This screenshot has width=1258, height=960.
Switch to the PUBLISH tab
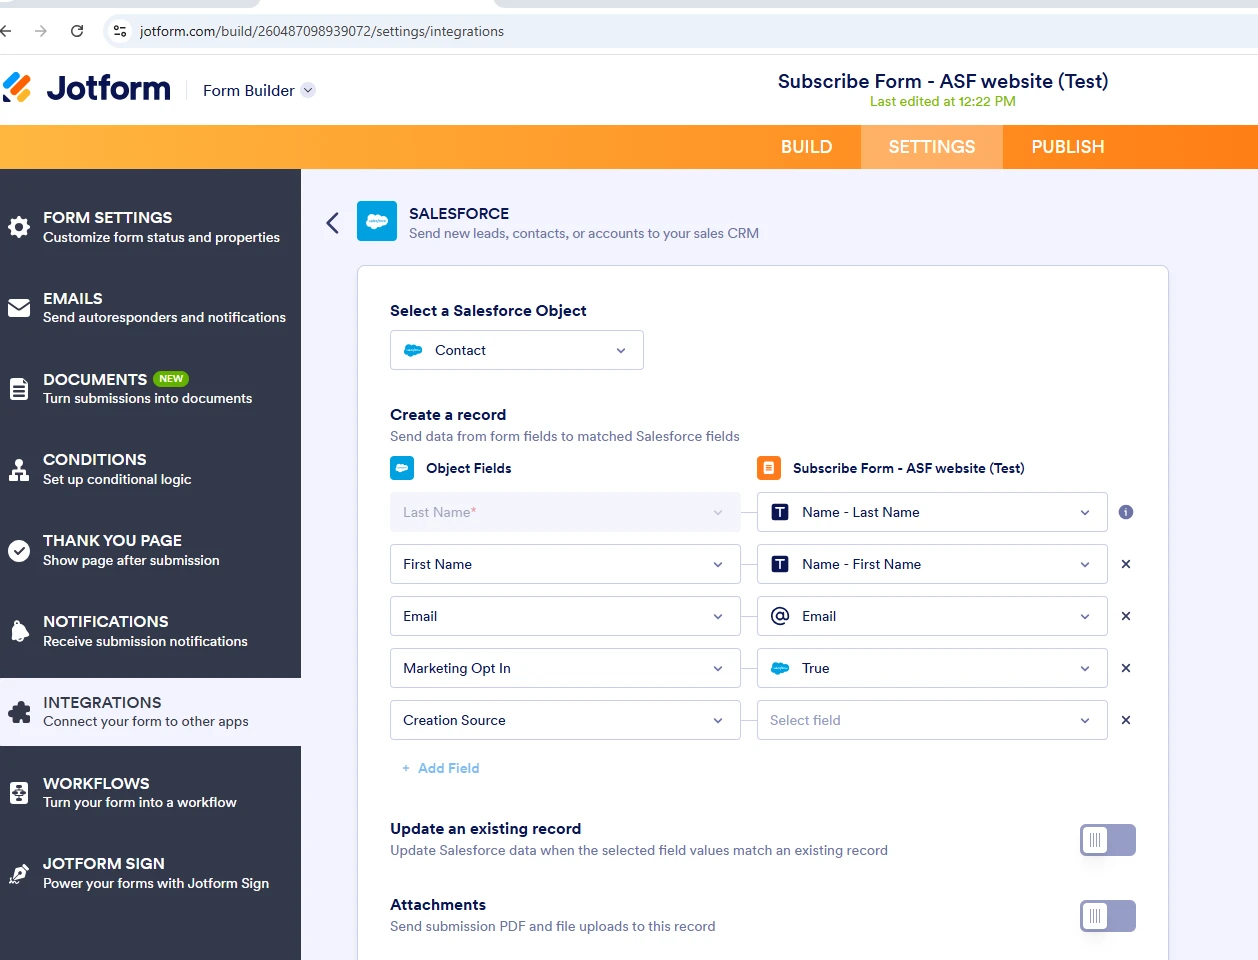point(1066,147)
